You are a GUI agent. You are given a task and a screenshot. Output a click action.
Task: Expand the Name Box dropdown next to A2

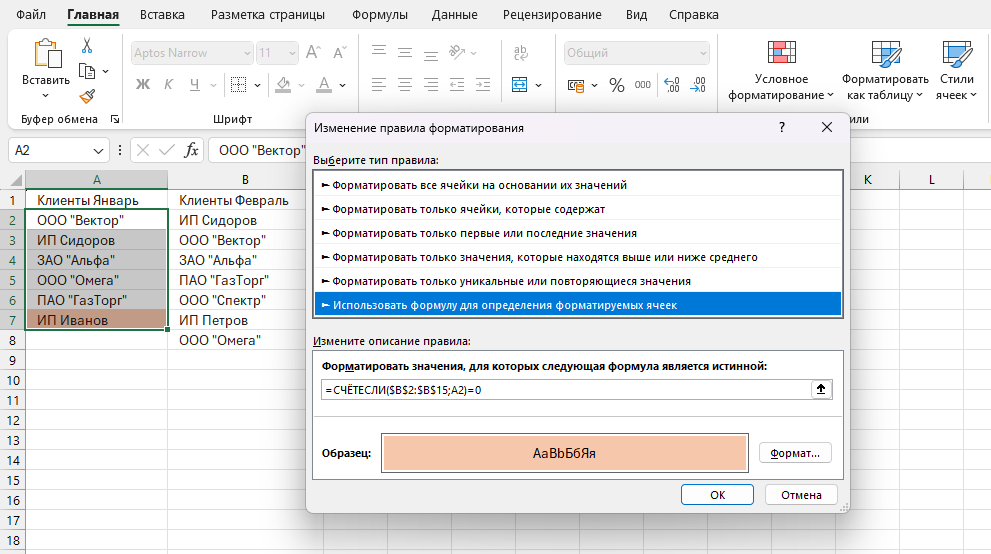[99, 150]
